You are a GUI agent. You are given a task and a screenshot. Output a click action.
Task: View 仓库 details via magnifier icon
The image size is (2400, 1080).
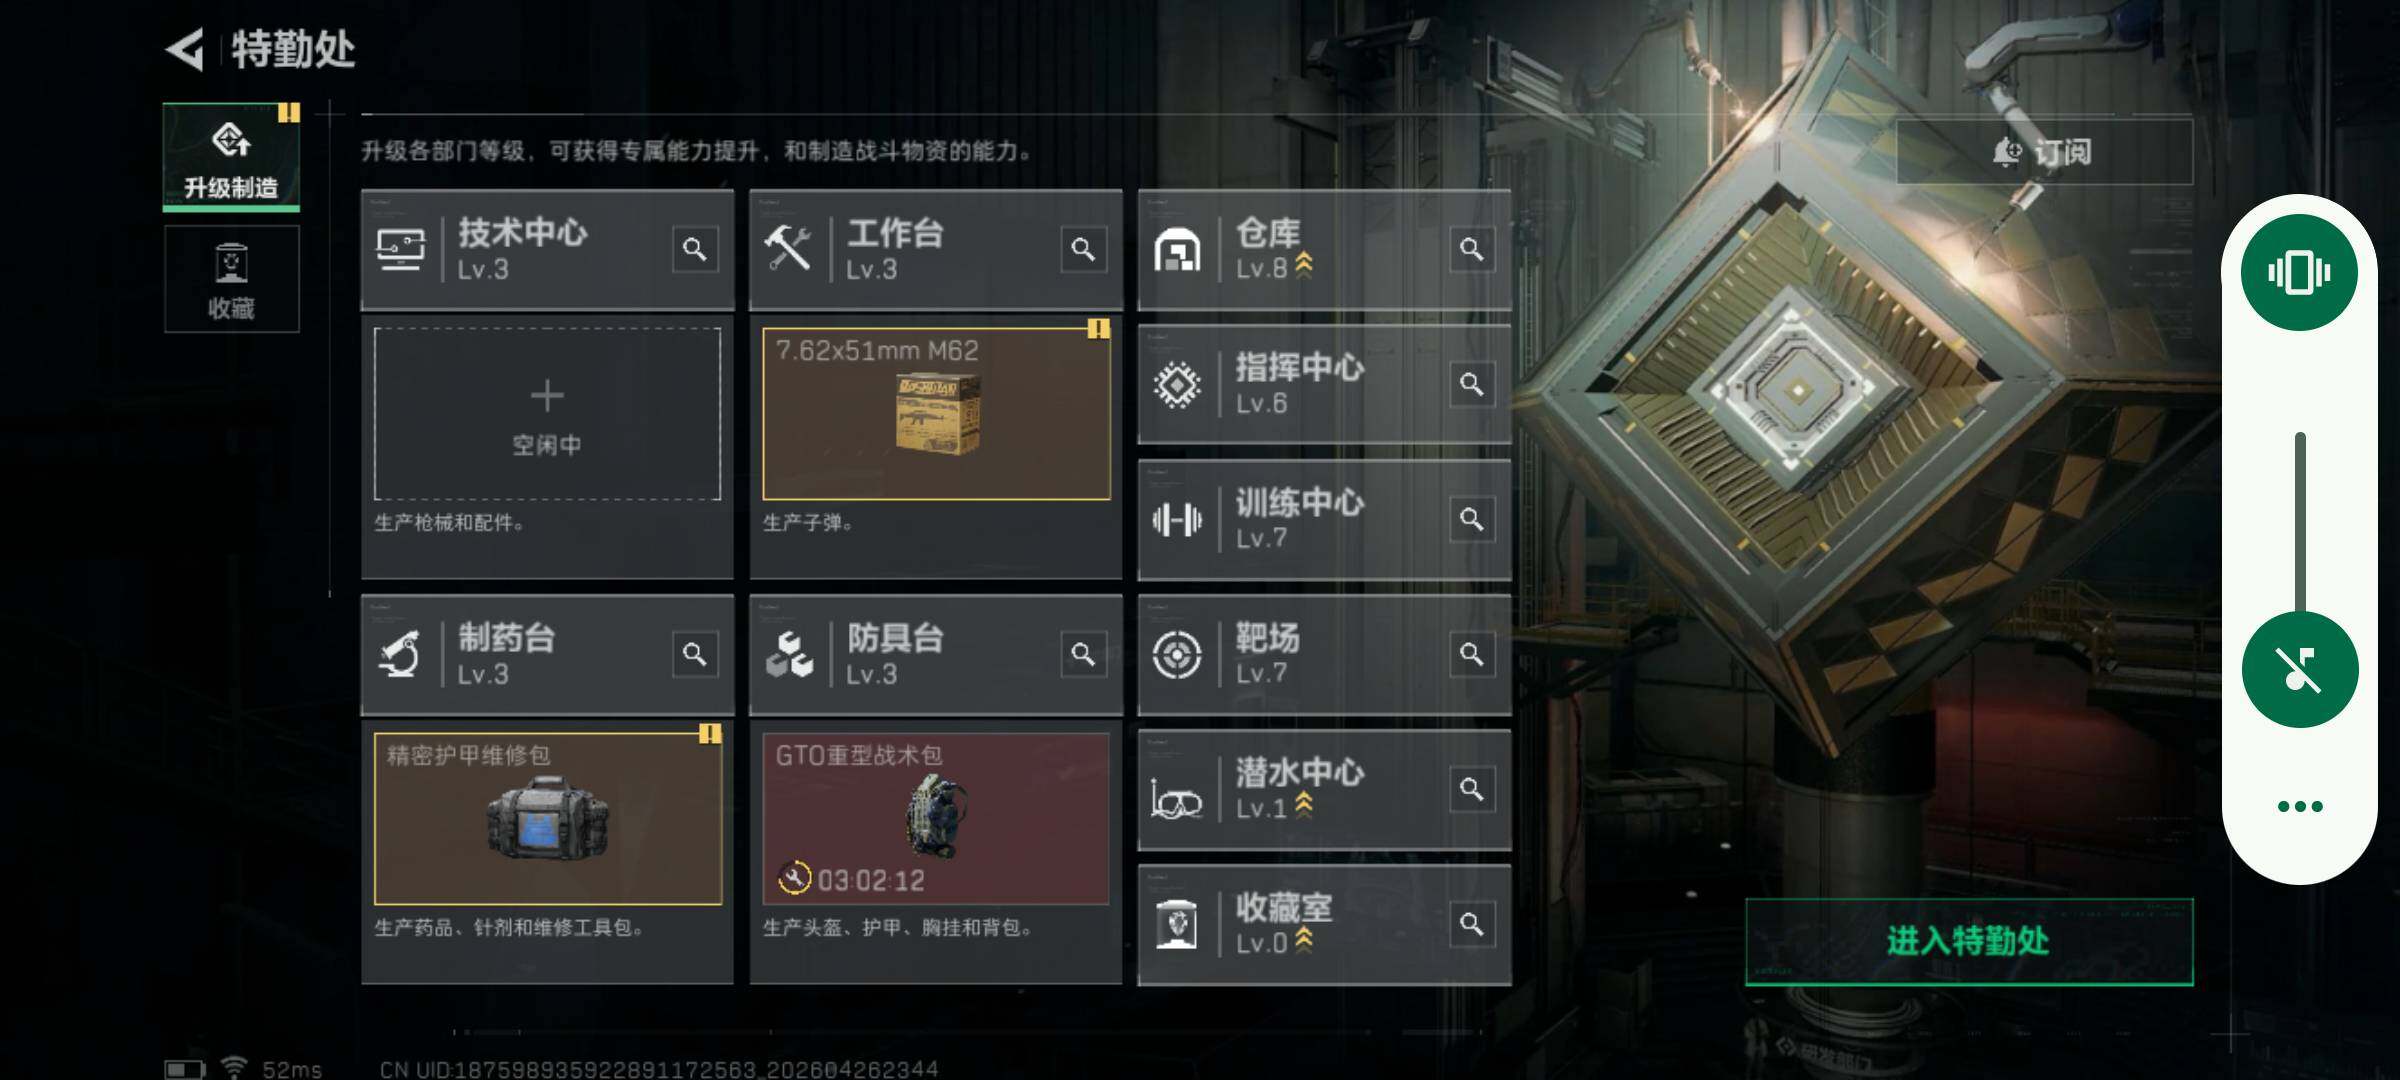[1472, 249]
